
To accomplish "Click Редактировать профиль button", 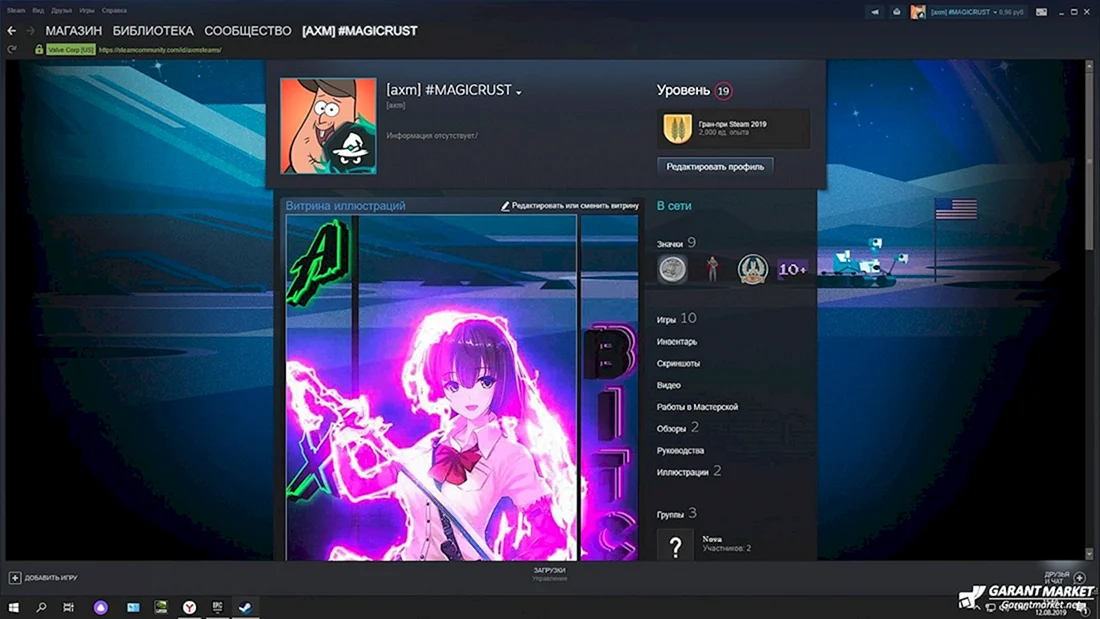I will (x=715, y=167).
